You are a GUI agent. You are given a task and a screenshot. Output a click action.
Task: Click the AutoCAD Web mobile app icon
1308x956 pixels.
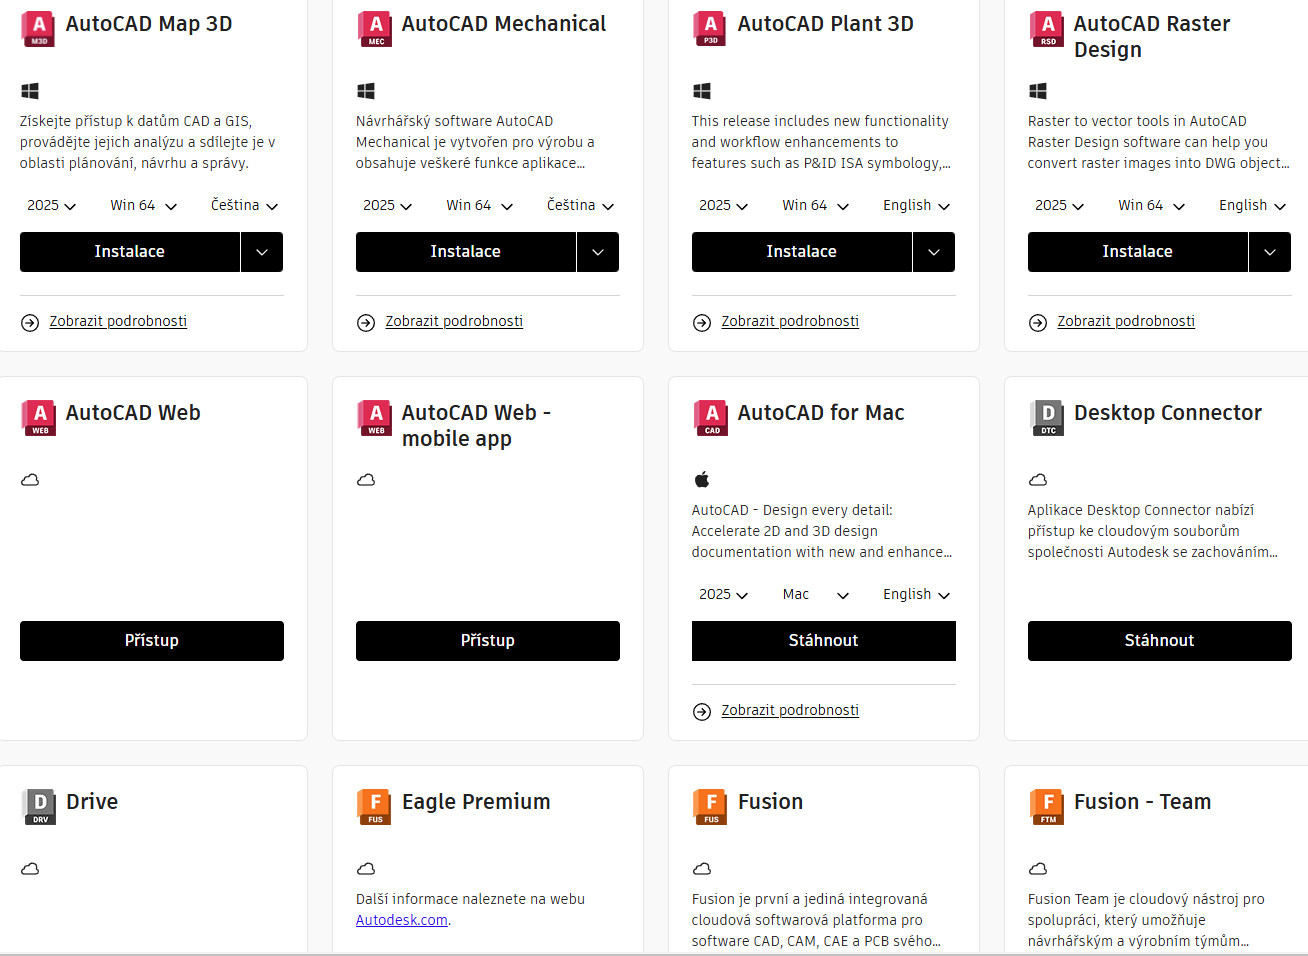tap(375, 418)
